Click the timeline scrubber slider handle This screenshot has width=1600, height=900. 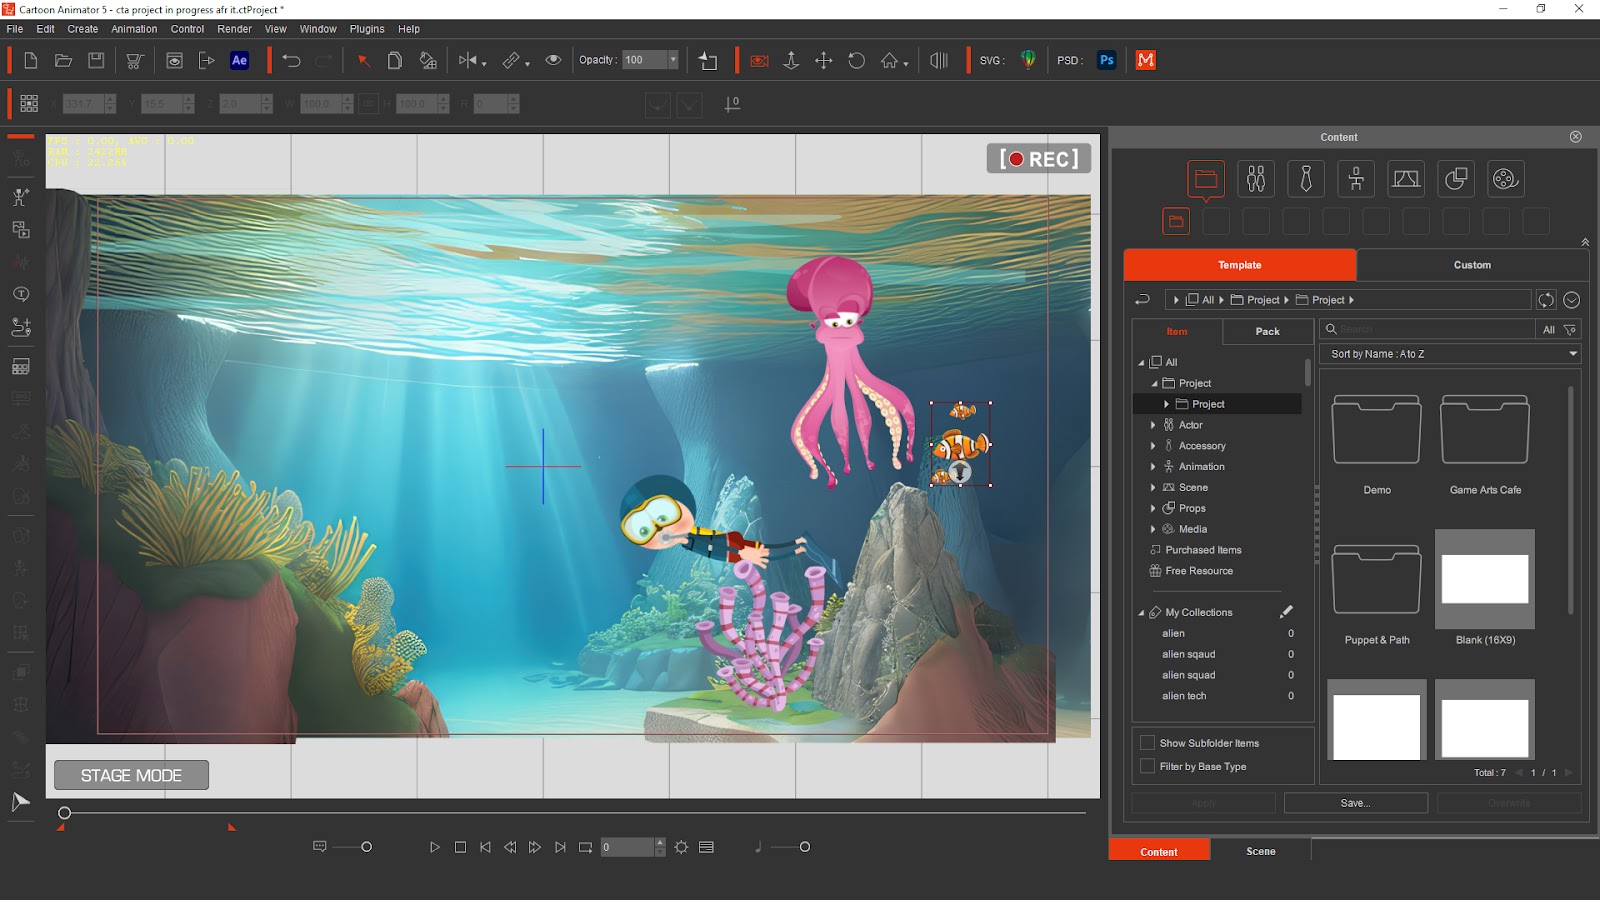64,813
